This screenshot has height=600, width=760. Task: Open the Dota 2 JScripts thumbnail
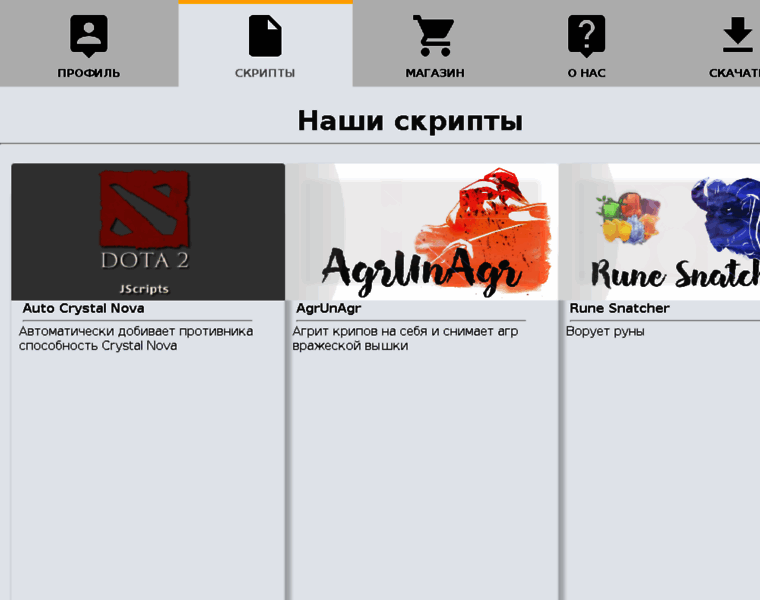148,232
